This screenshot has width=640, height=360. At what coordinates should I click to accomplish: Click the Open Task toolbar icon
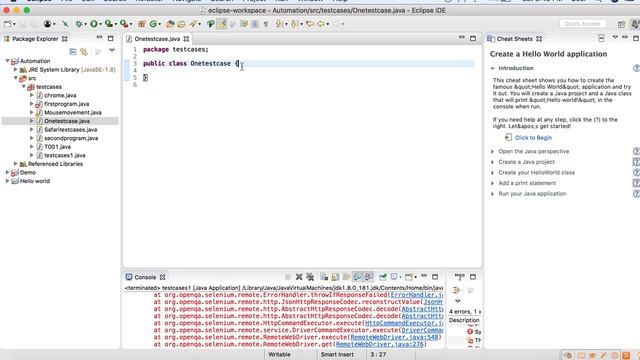point(181,24)
